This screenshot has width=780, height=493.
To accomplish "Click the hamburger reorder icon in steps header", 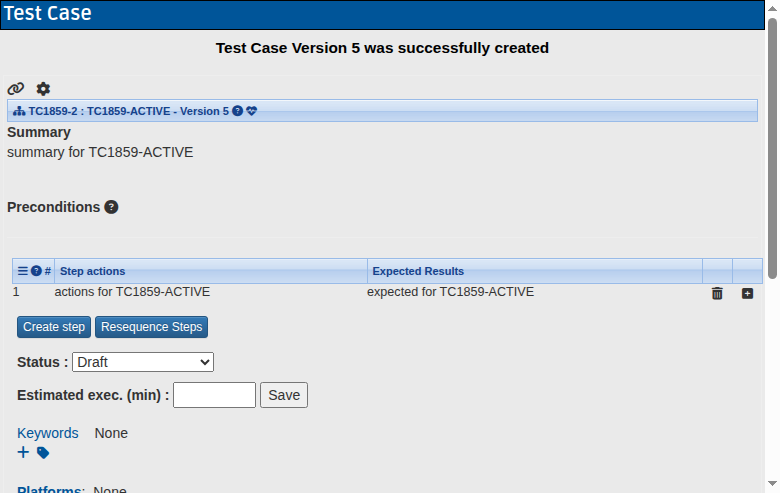I will (23, 271).
